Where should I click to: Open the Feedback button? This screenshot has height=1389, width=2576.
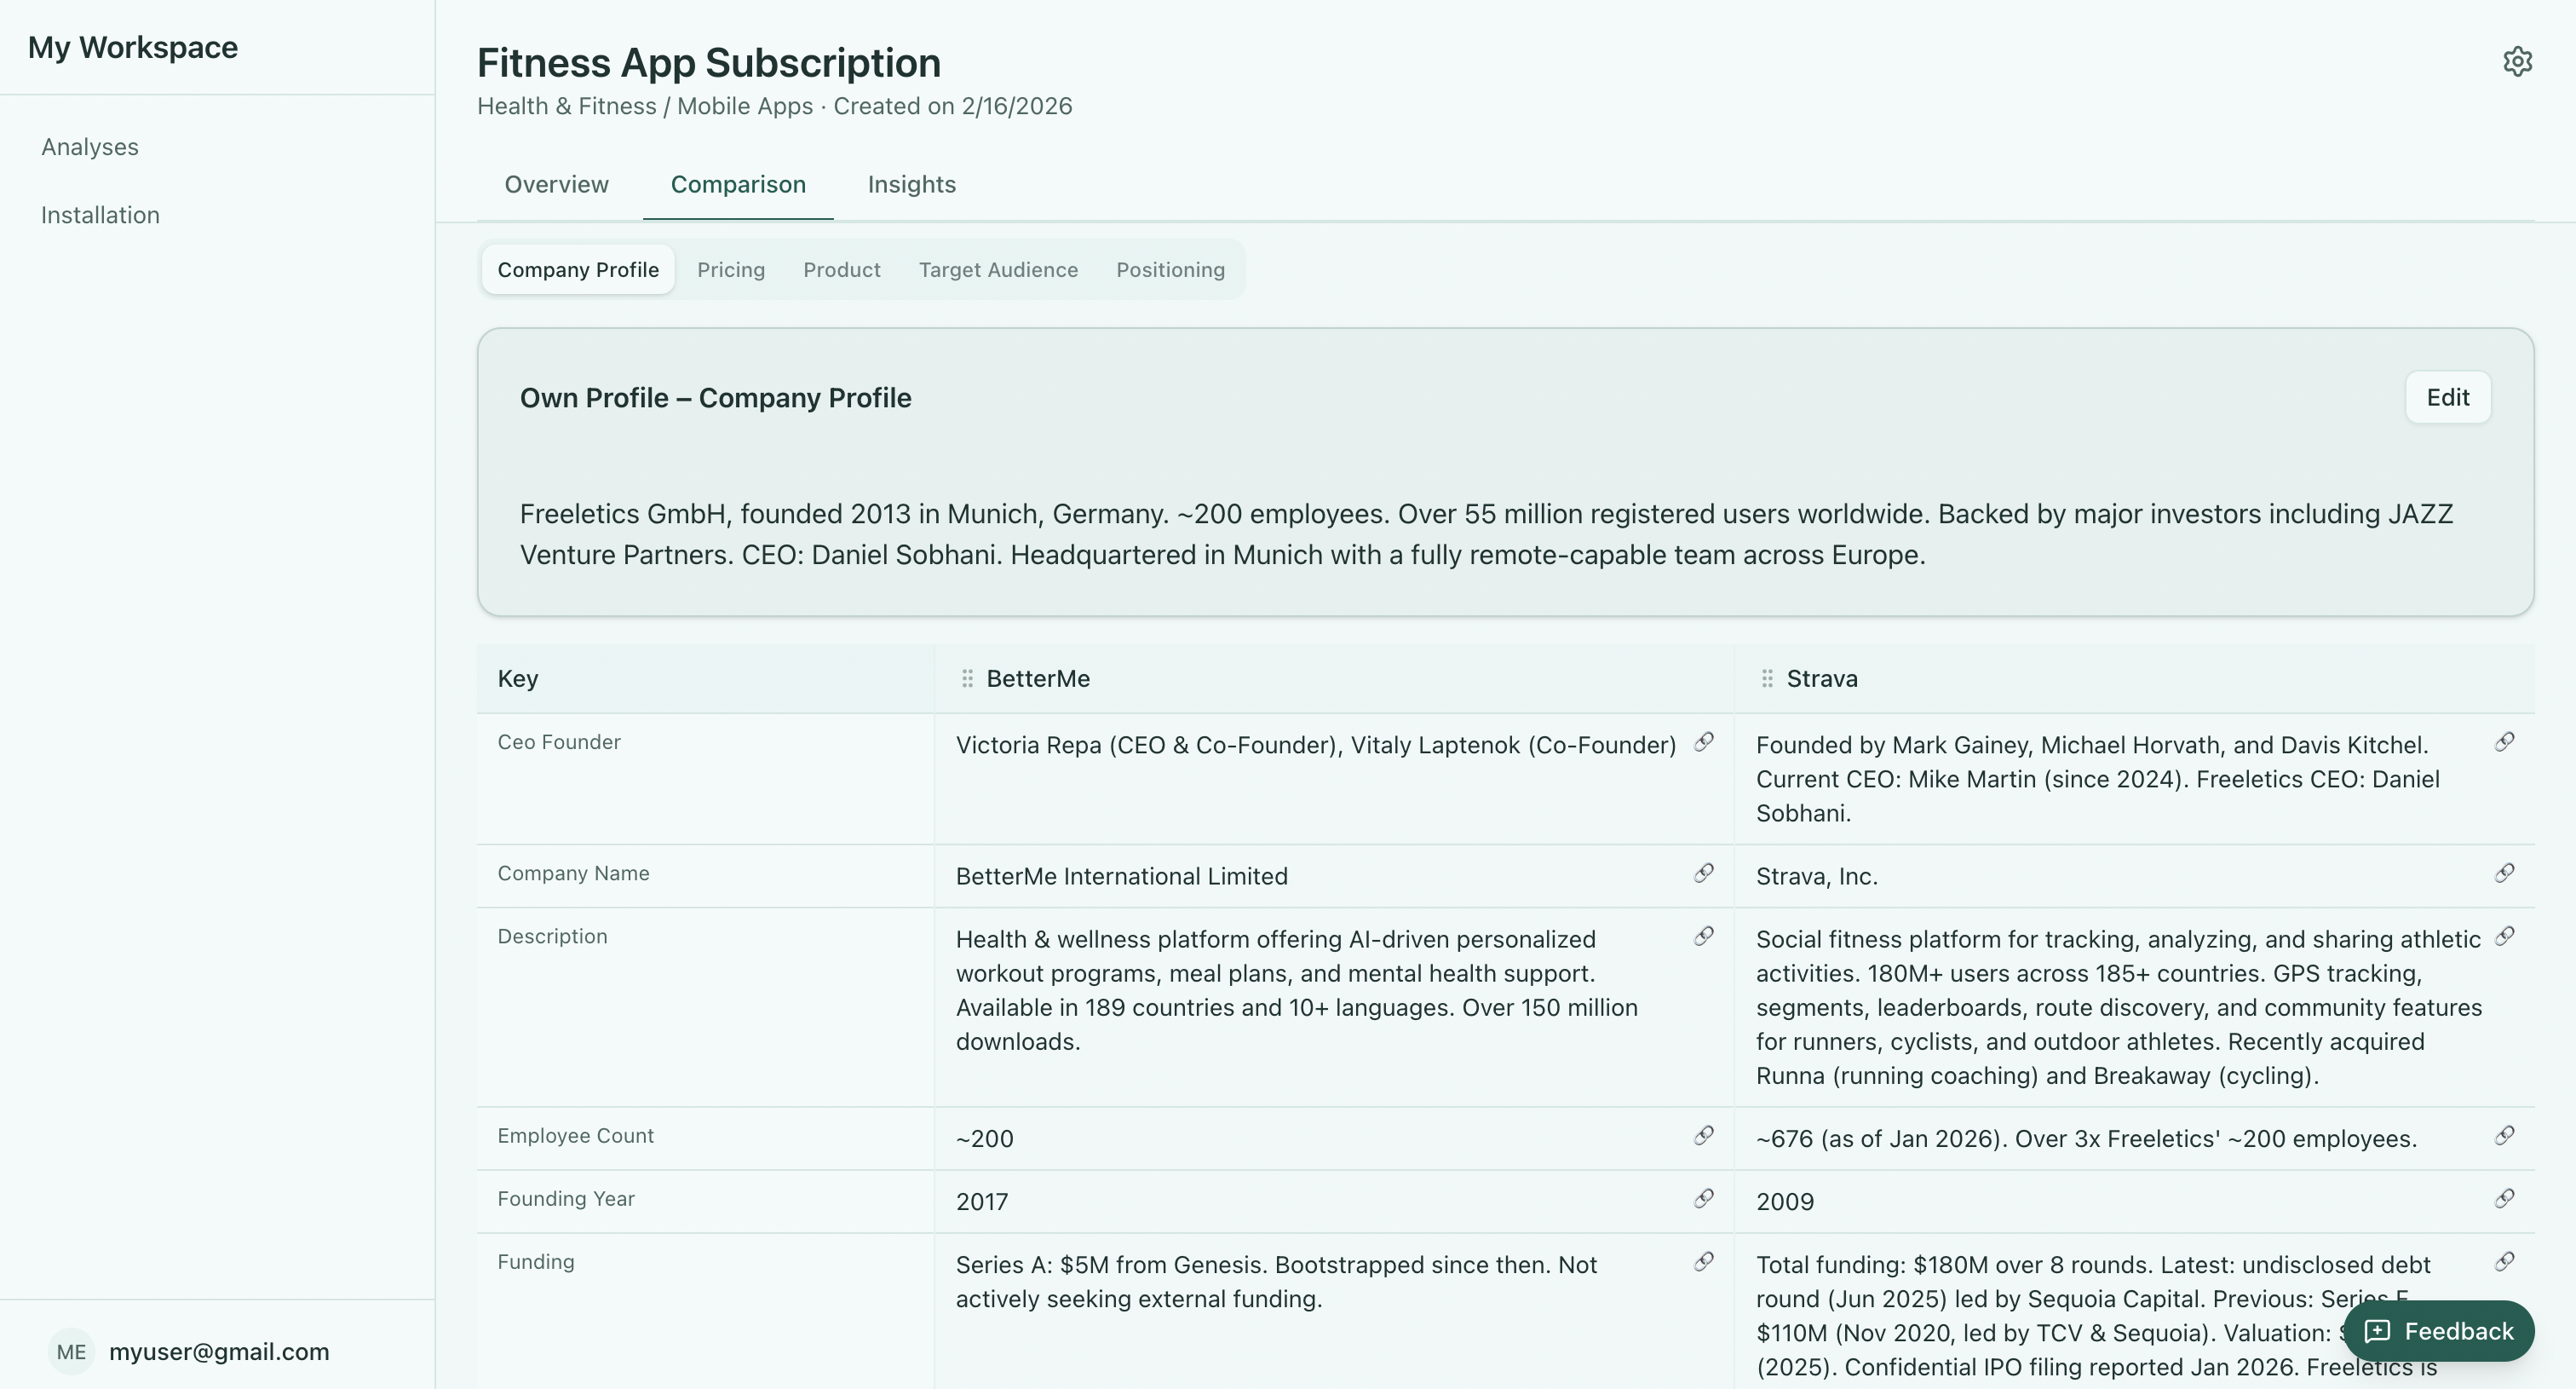(x=2438, y=1331)
